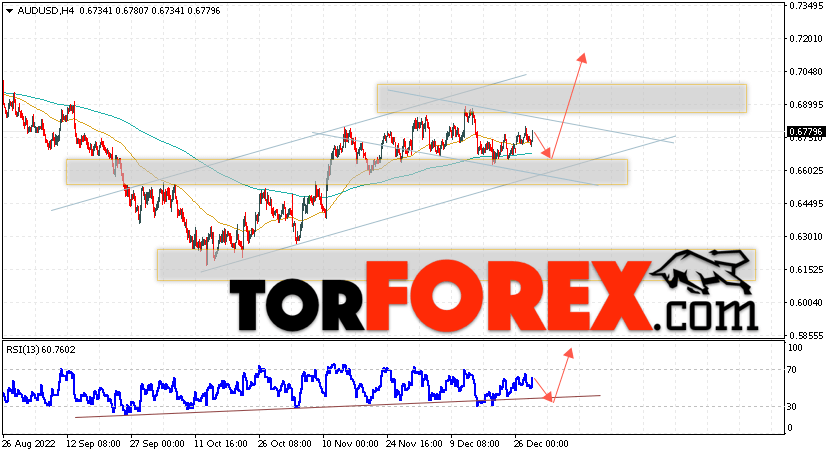Click price scale value 0.73495

(x=806, y=6)
